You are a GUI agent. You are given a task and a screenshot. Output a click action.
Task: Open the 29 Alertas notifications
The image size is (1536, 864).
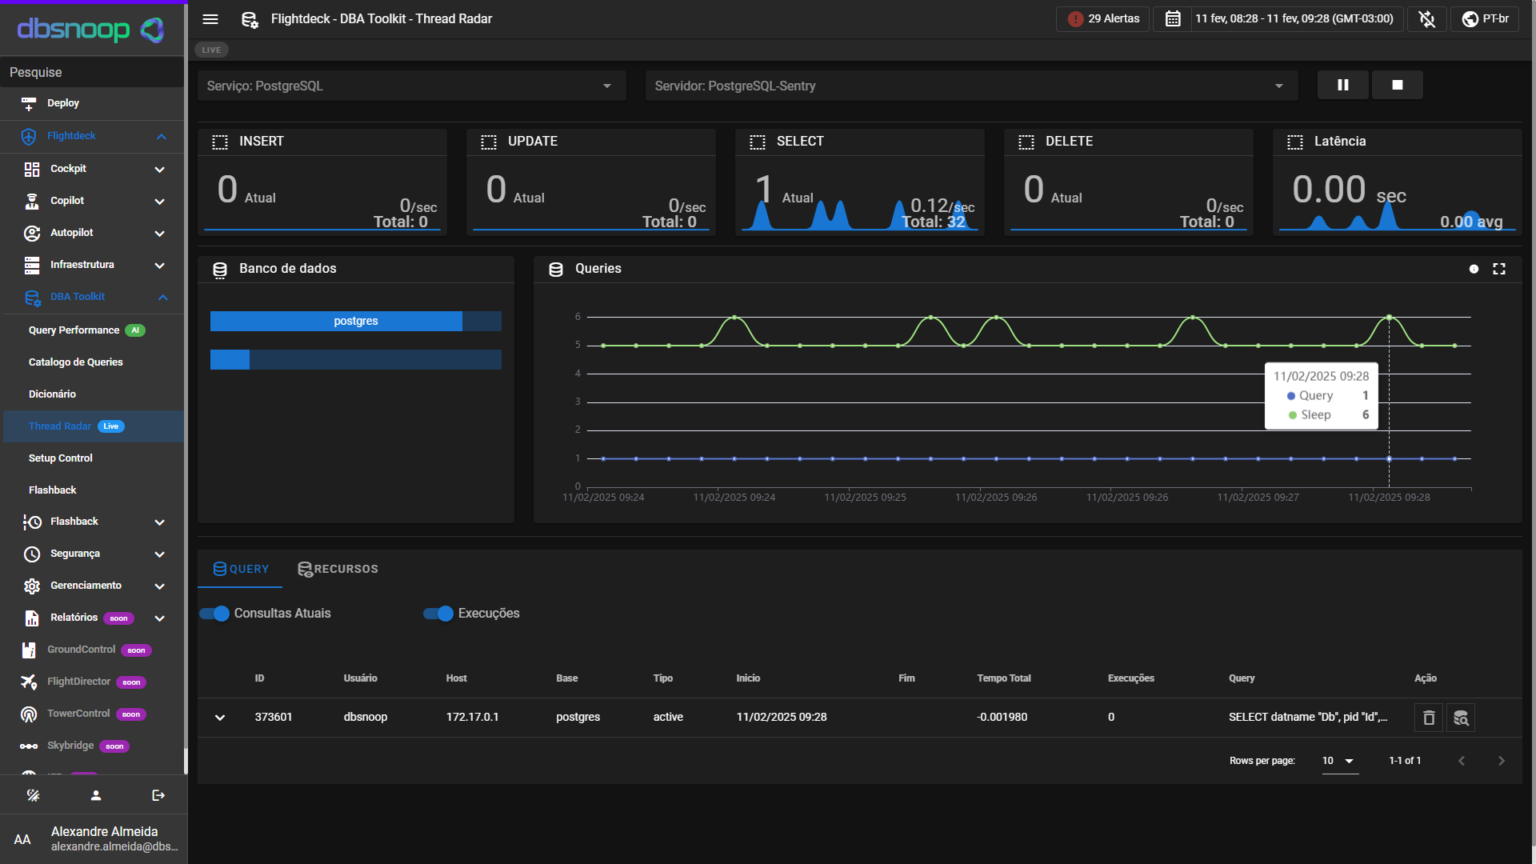coord(1104,19)
